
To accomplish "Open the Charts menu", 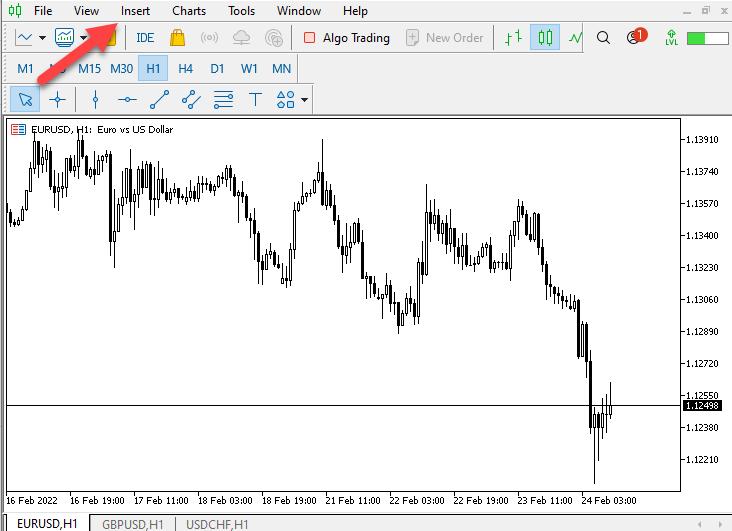I will [188, 11].
